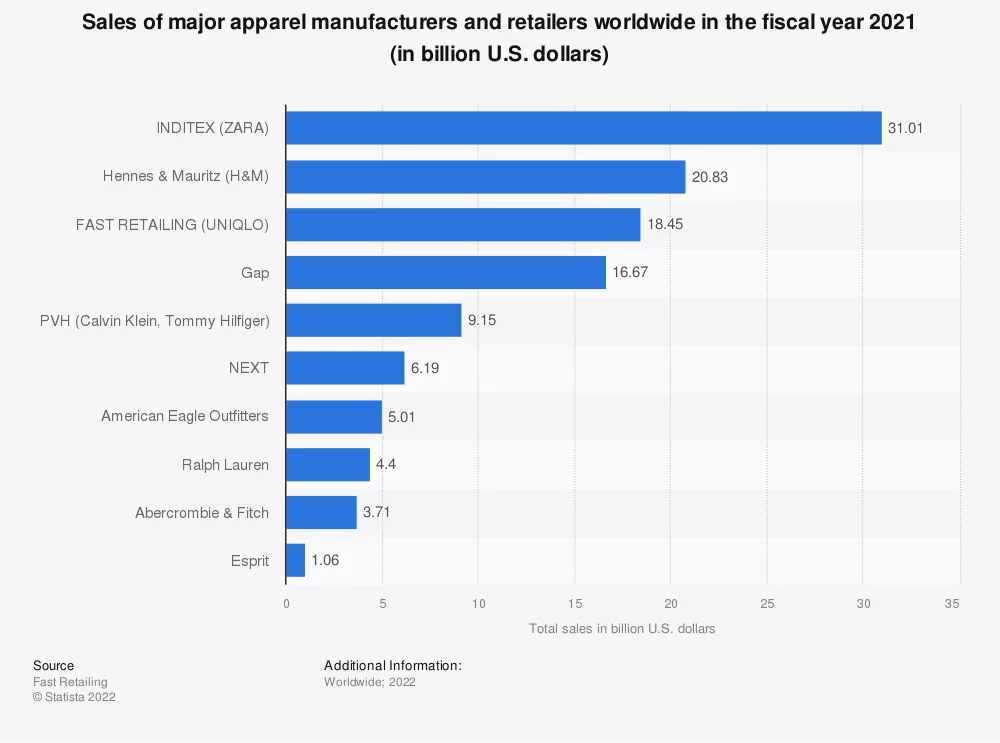Select the 'PVH (Calvin Klein, Tommy Hilfiger)' label
This screenshot has height=743, width=1000.
pos(154,321)
